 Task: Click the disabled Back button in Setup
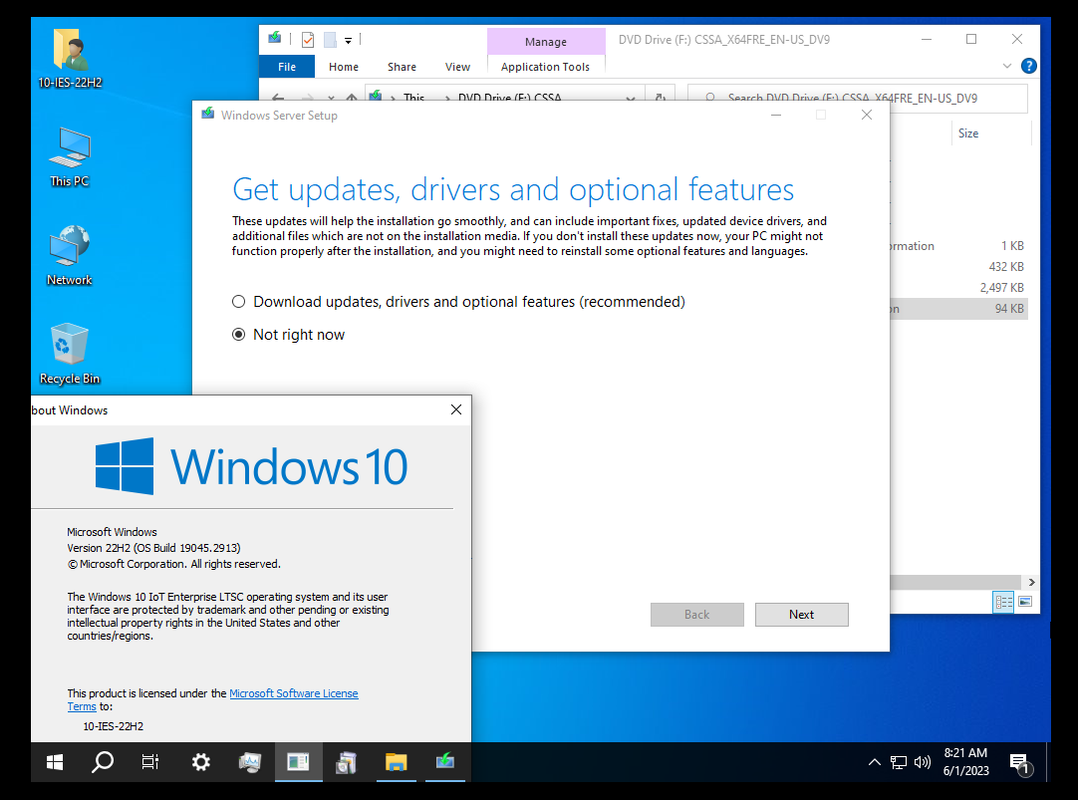(x=696, y=614)
